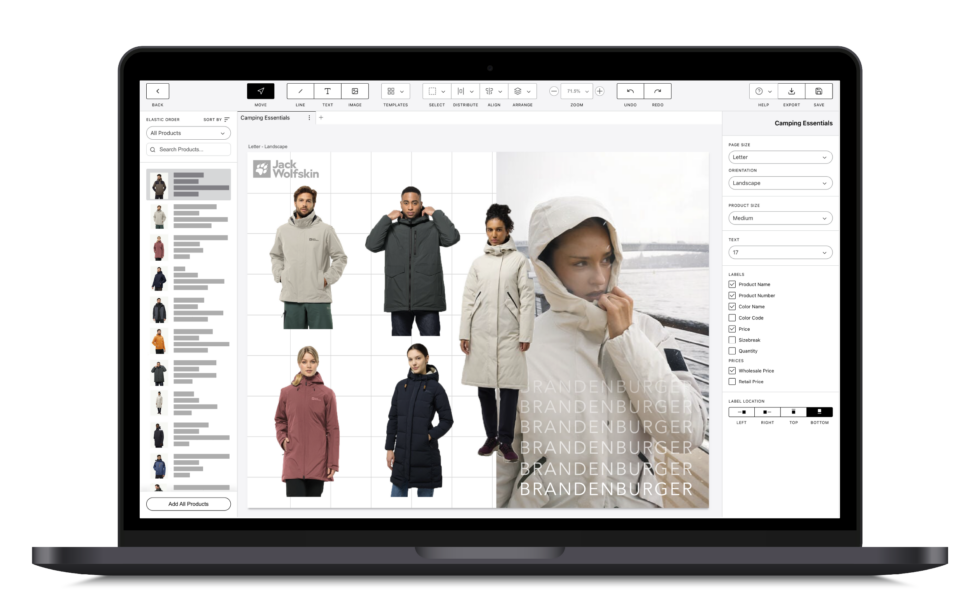
Task: Check the Retail Price option
Action: pyautogui.click(x=732, y=381)
